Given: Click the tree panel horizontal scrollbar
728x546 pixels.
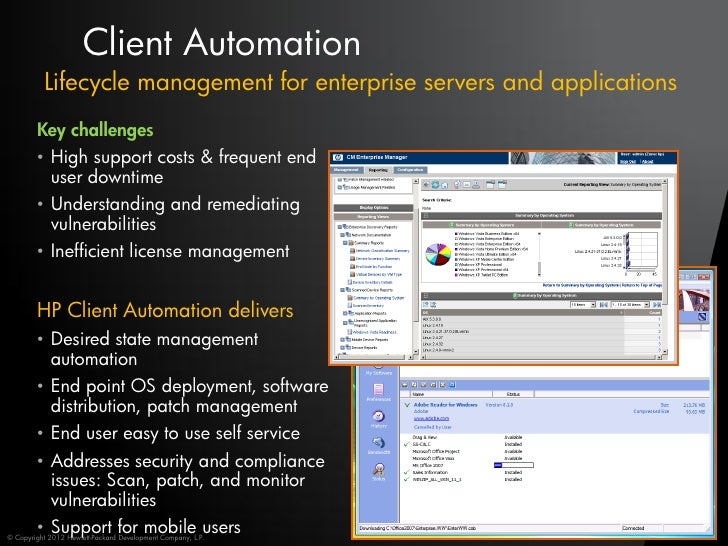Looking at the screenshot, I should click(x=373, y=358).
